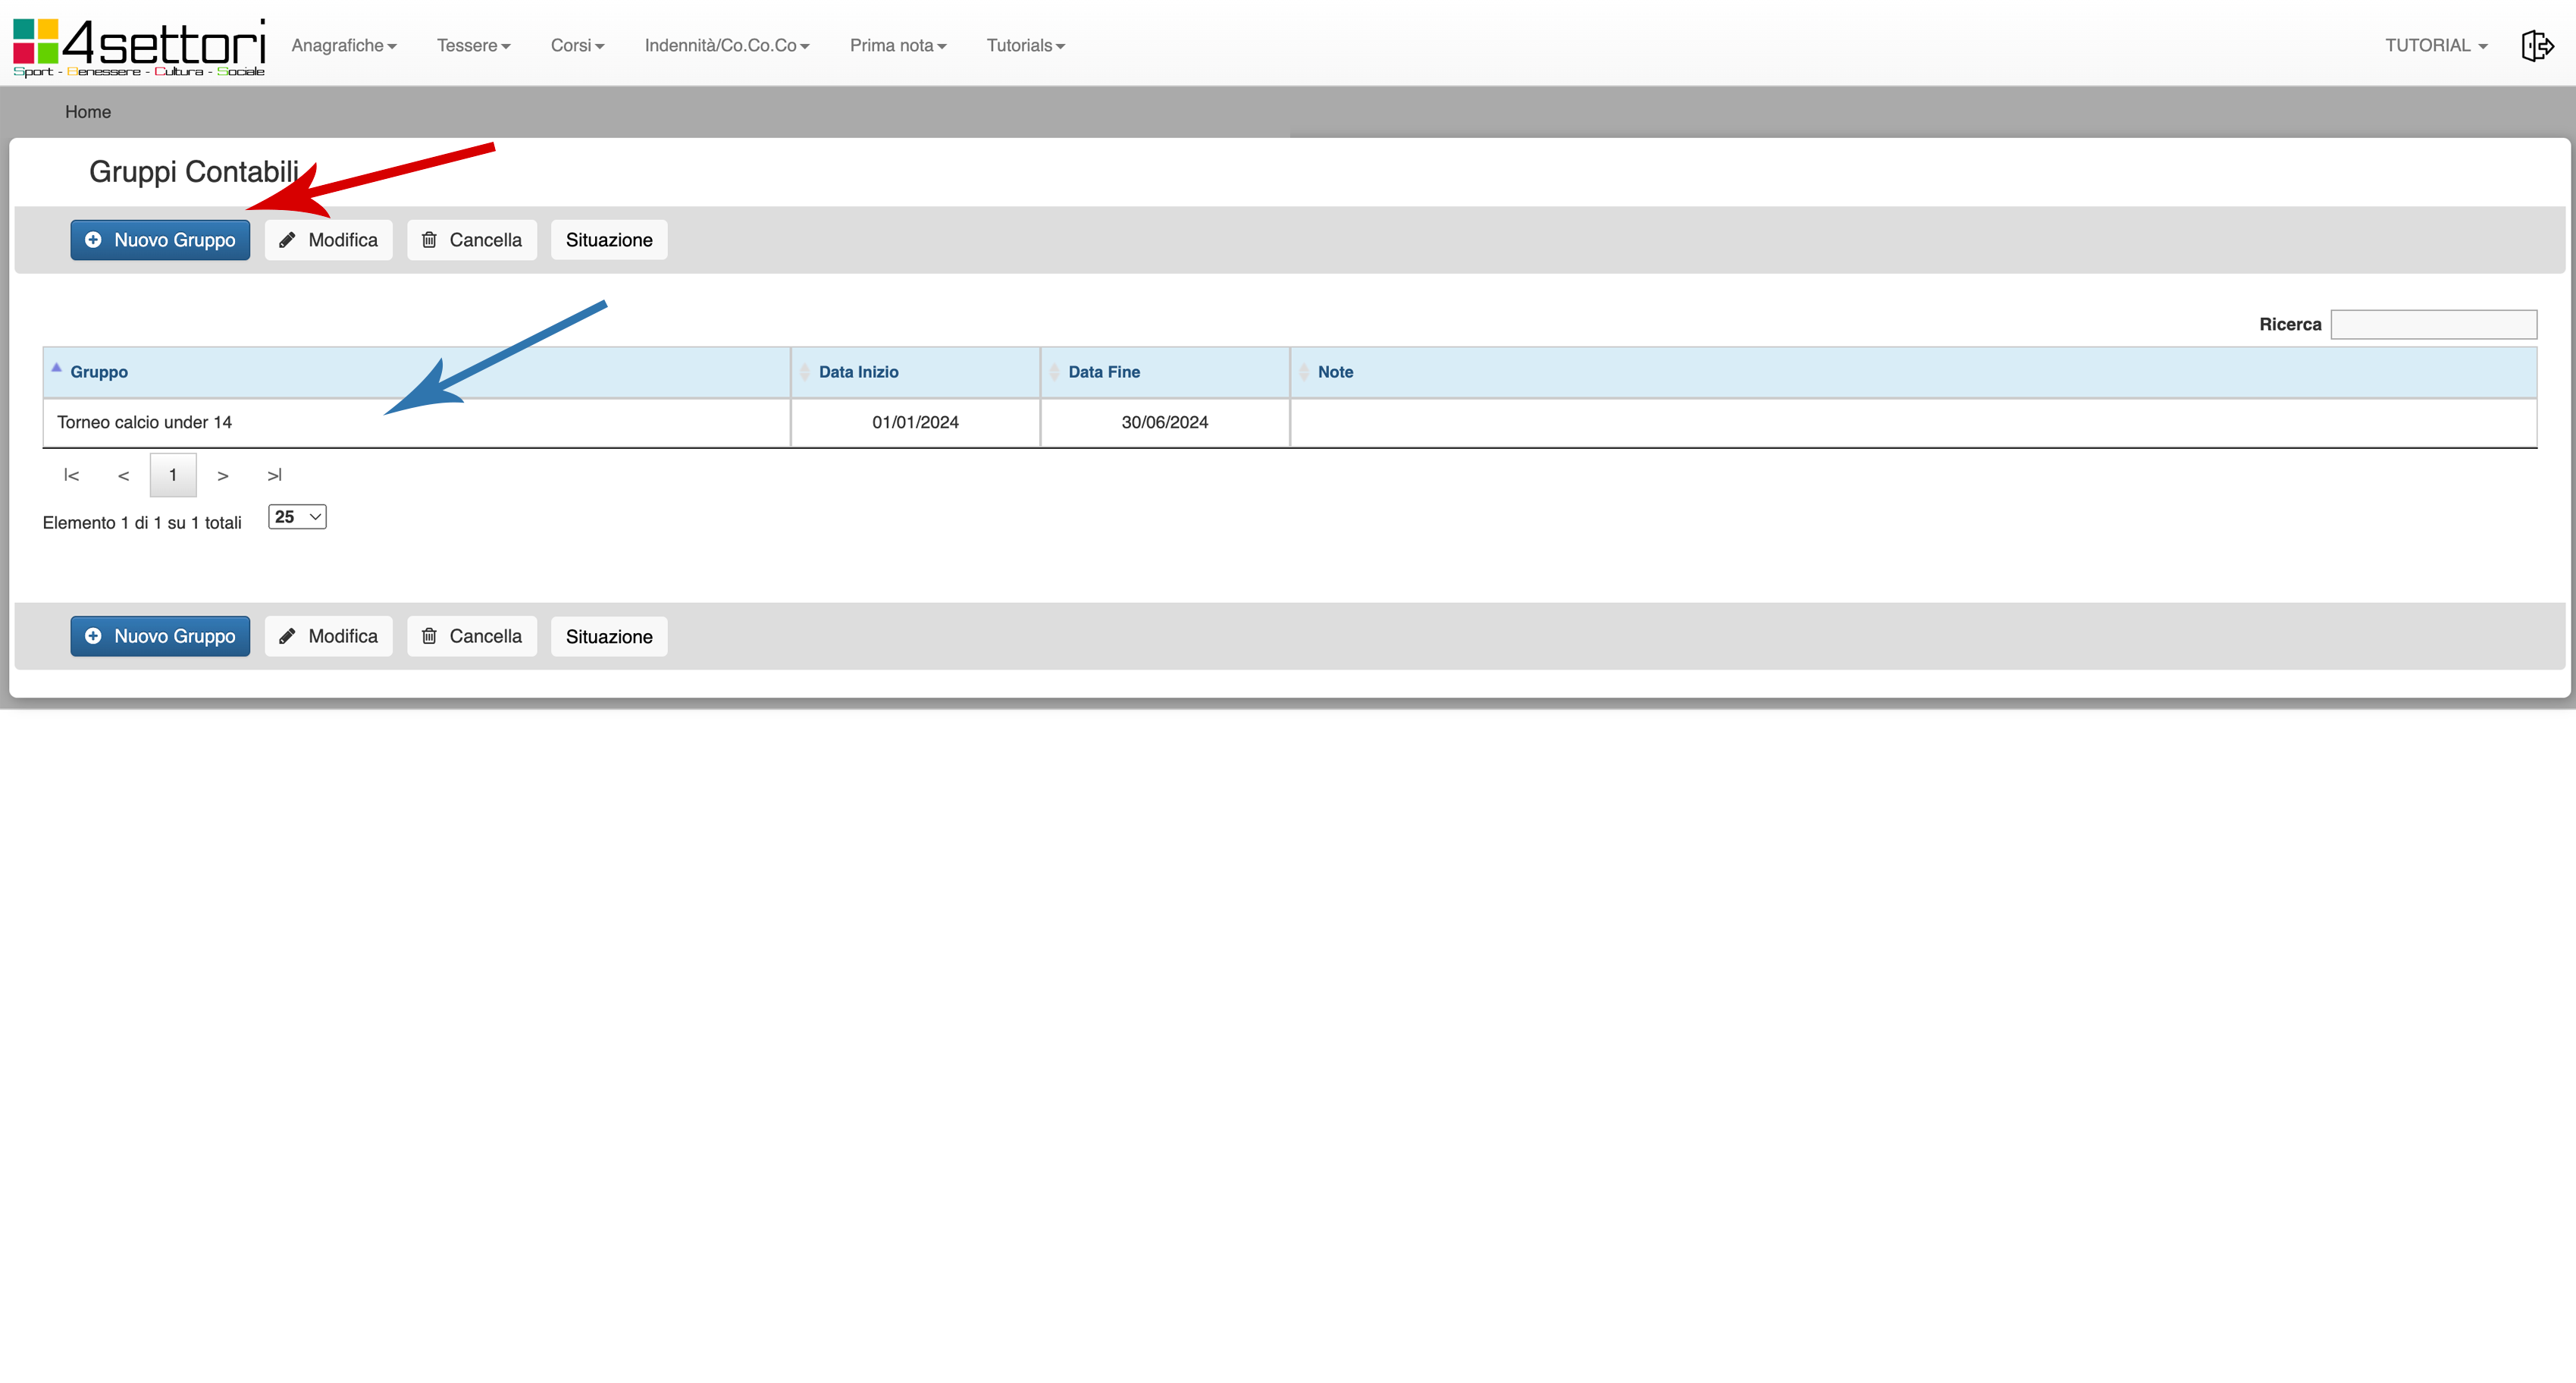The image size is (2576, 1383).
Task: Go to the first page of results
Action: (71, 475)
